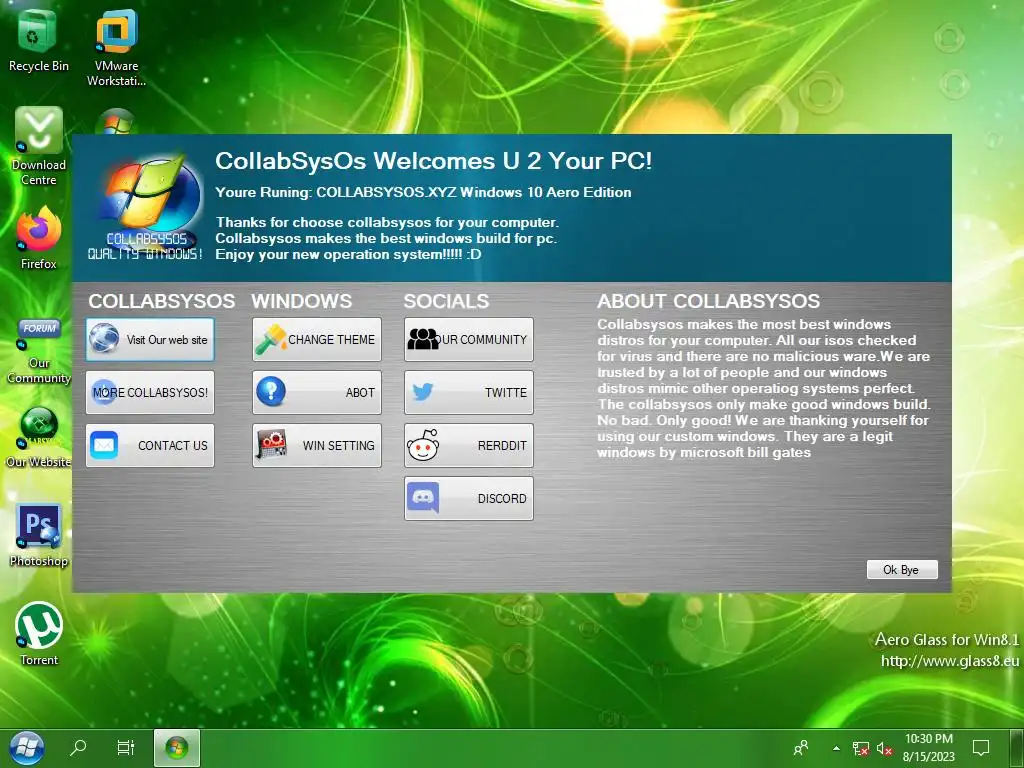This screenshot has height=768, width=1024.
Task: Click the Visit Our web site button
Action: pos(150,340)
